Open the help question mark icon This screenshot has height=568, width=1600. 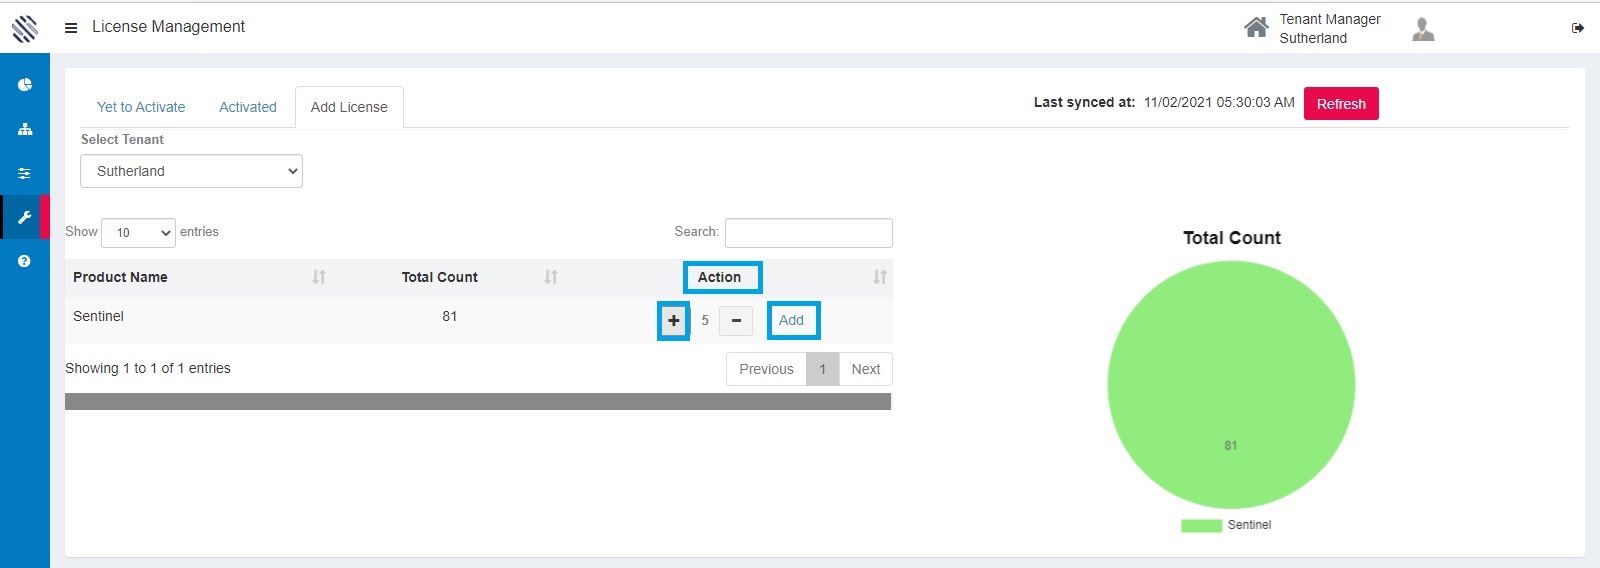pos(25,261)
